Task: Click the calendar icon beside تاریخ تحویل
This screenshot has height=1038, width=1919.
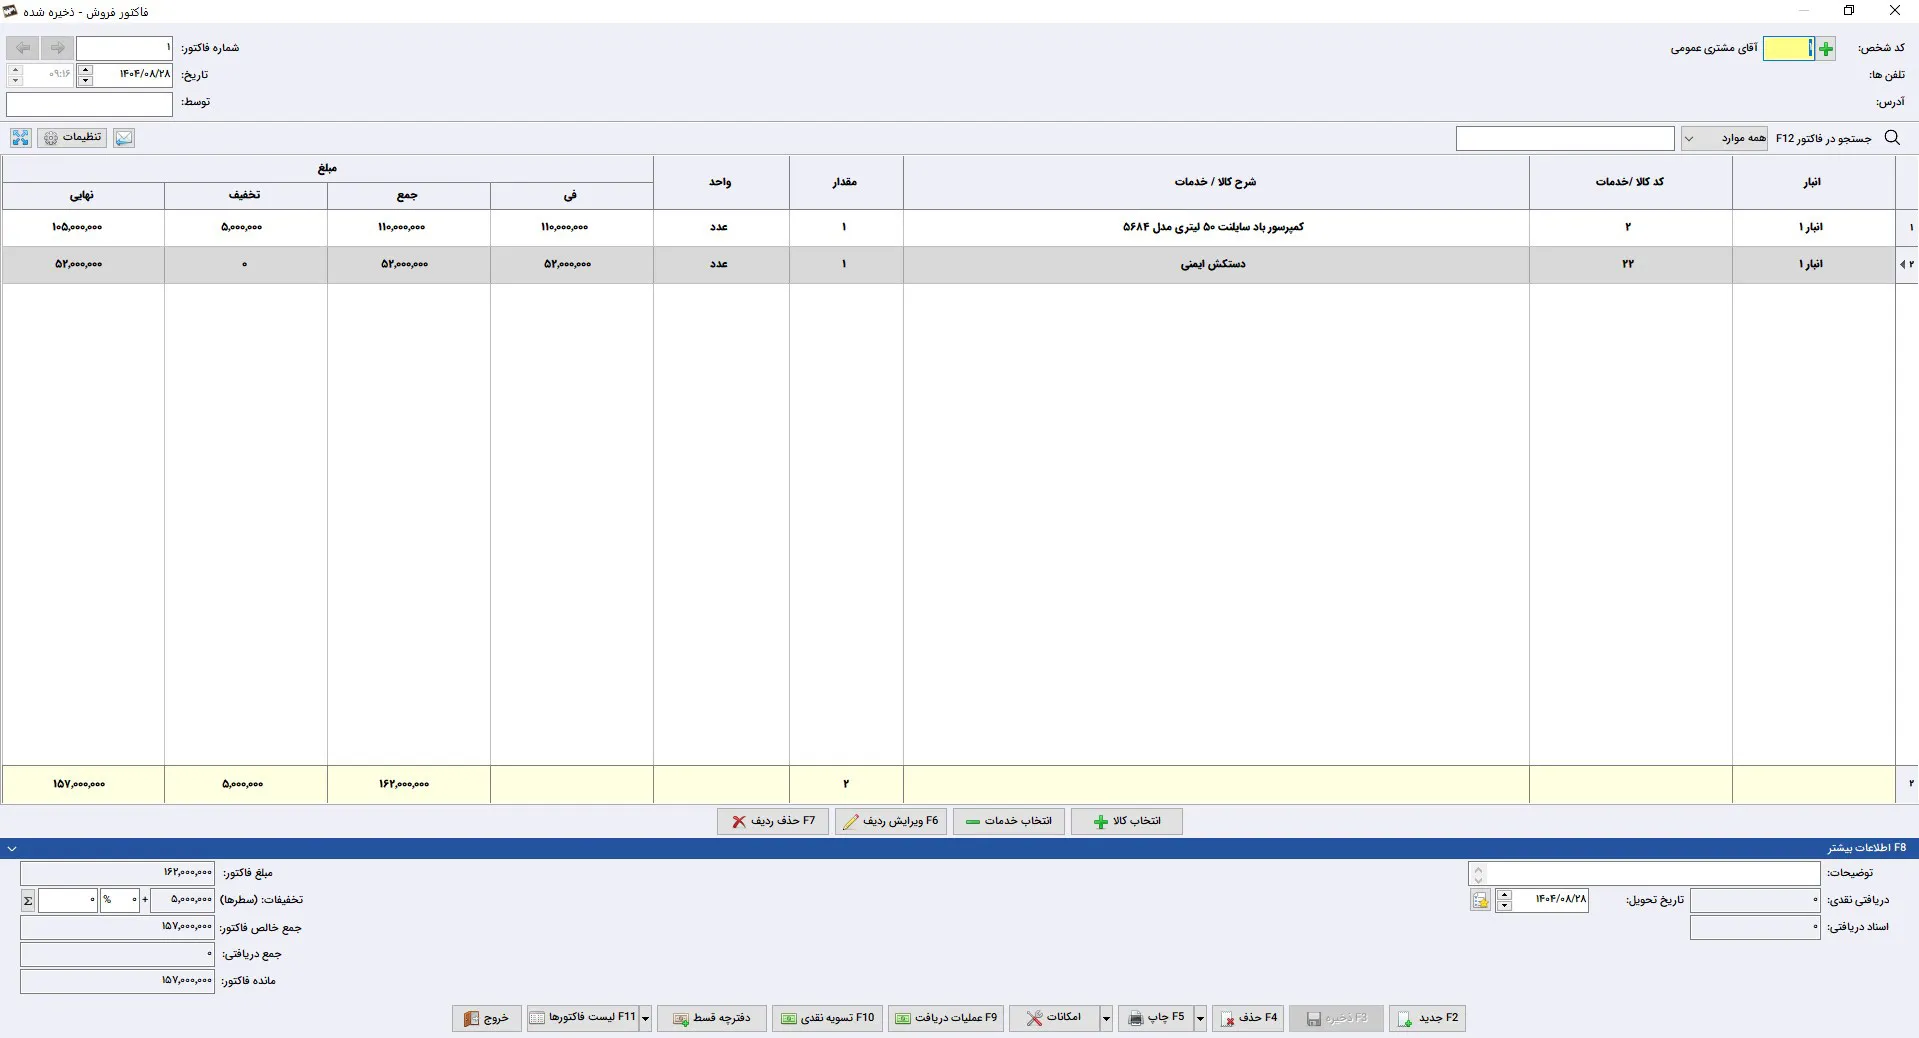Action: pyautogui.click(x=1481, y=901)
